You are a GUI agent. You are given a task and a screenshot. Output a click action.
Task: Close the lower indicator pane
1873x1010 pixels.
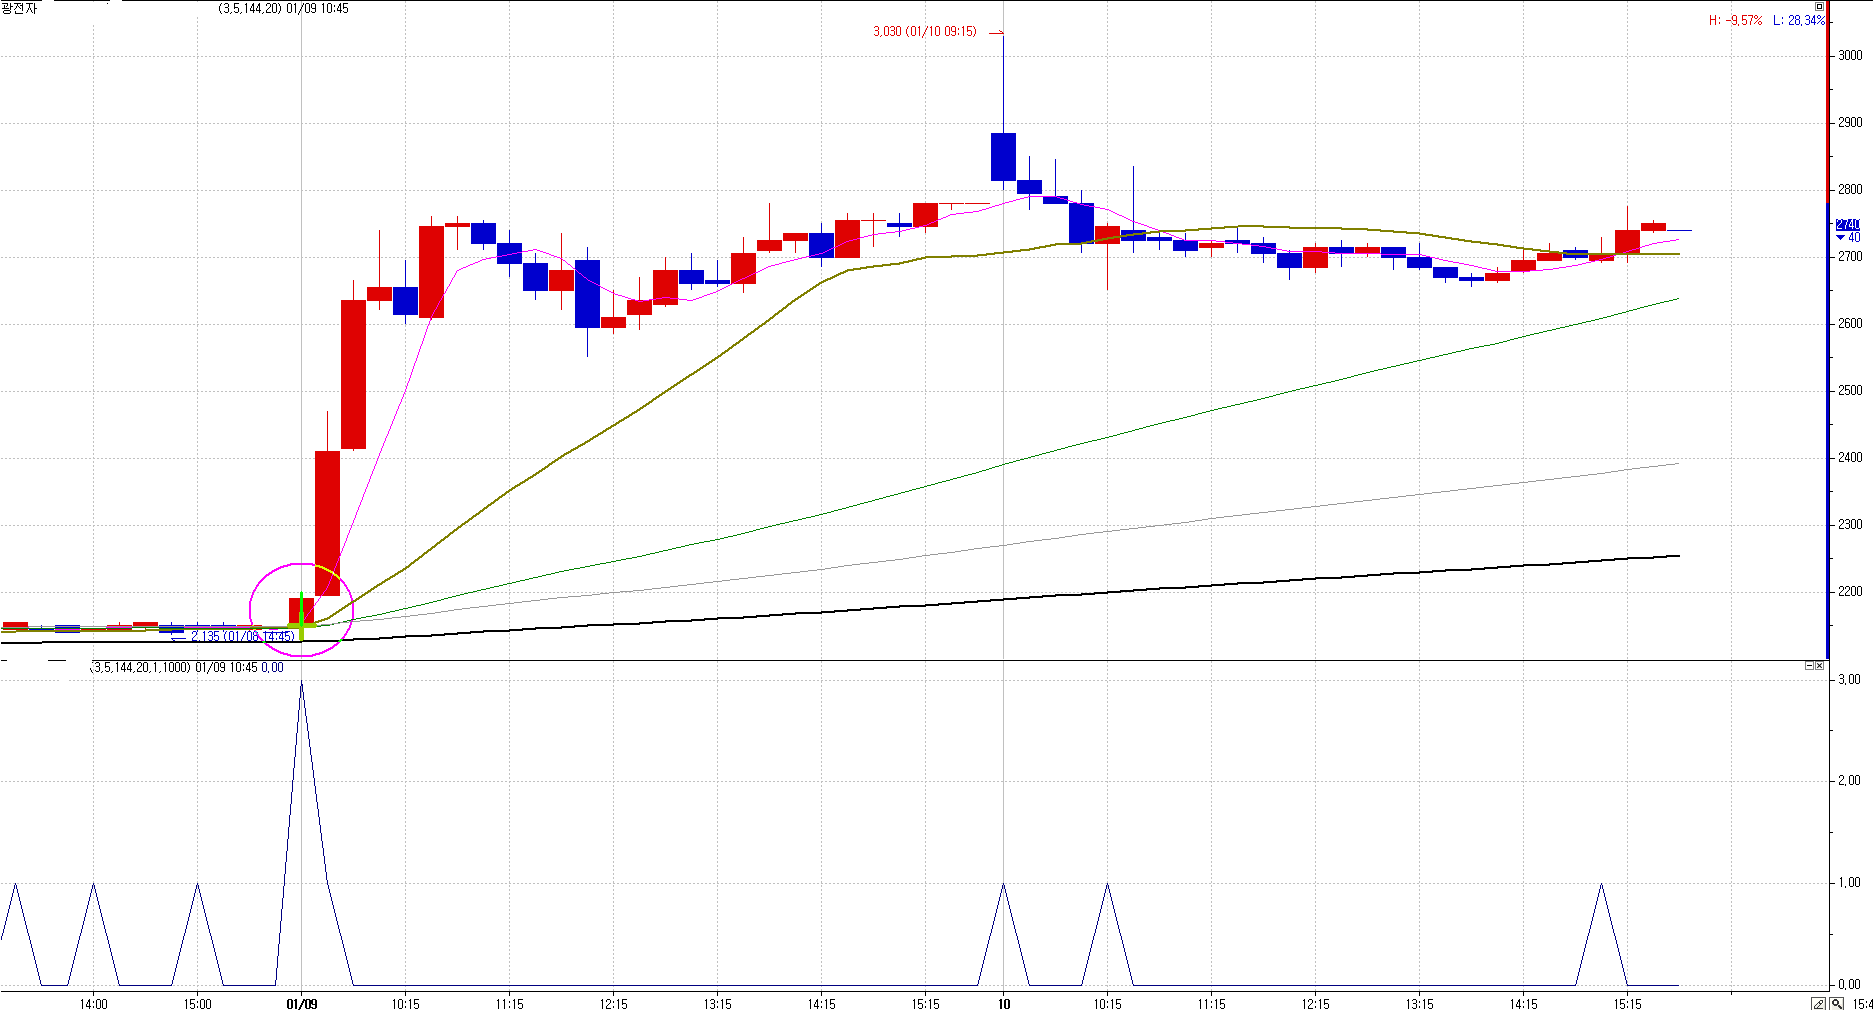[x=1819, y=666]
